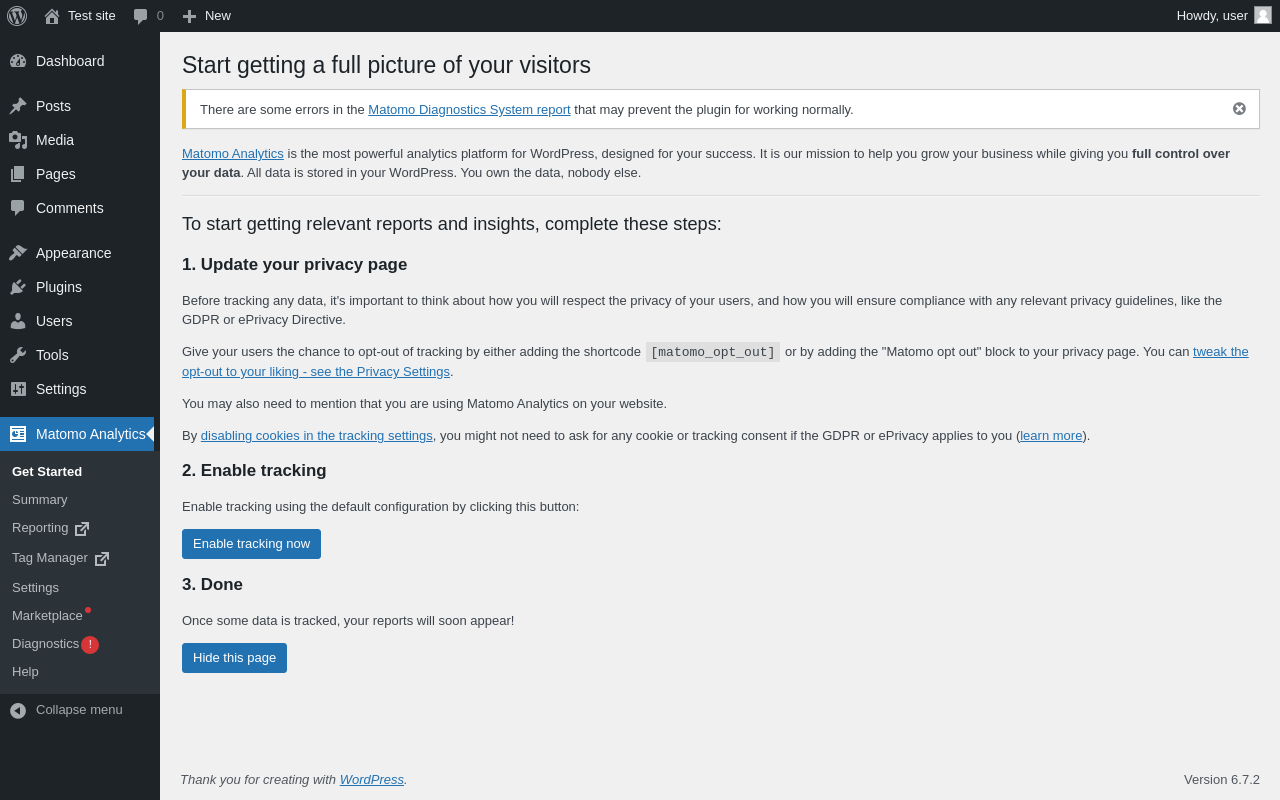Dismiss the diagnostics error notice
Image resolution: width=1280 pixels, height=800 pixels.
[x=1239, y=109]
